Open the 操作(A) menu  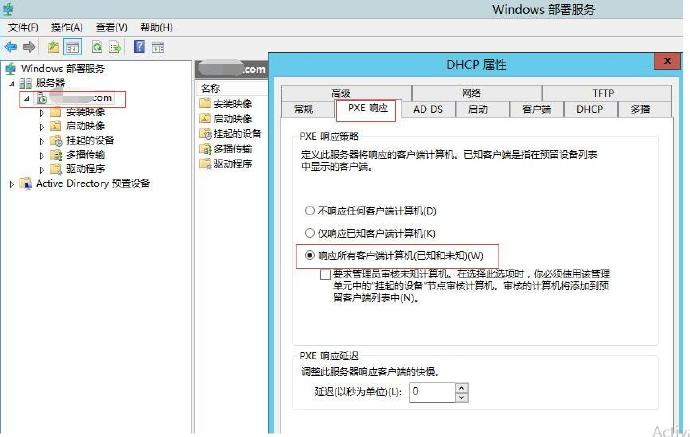(66, 27)
